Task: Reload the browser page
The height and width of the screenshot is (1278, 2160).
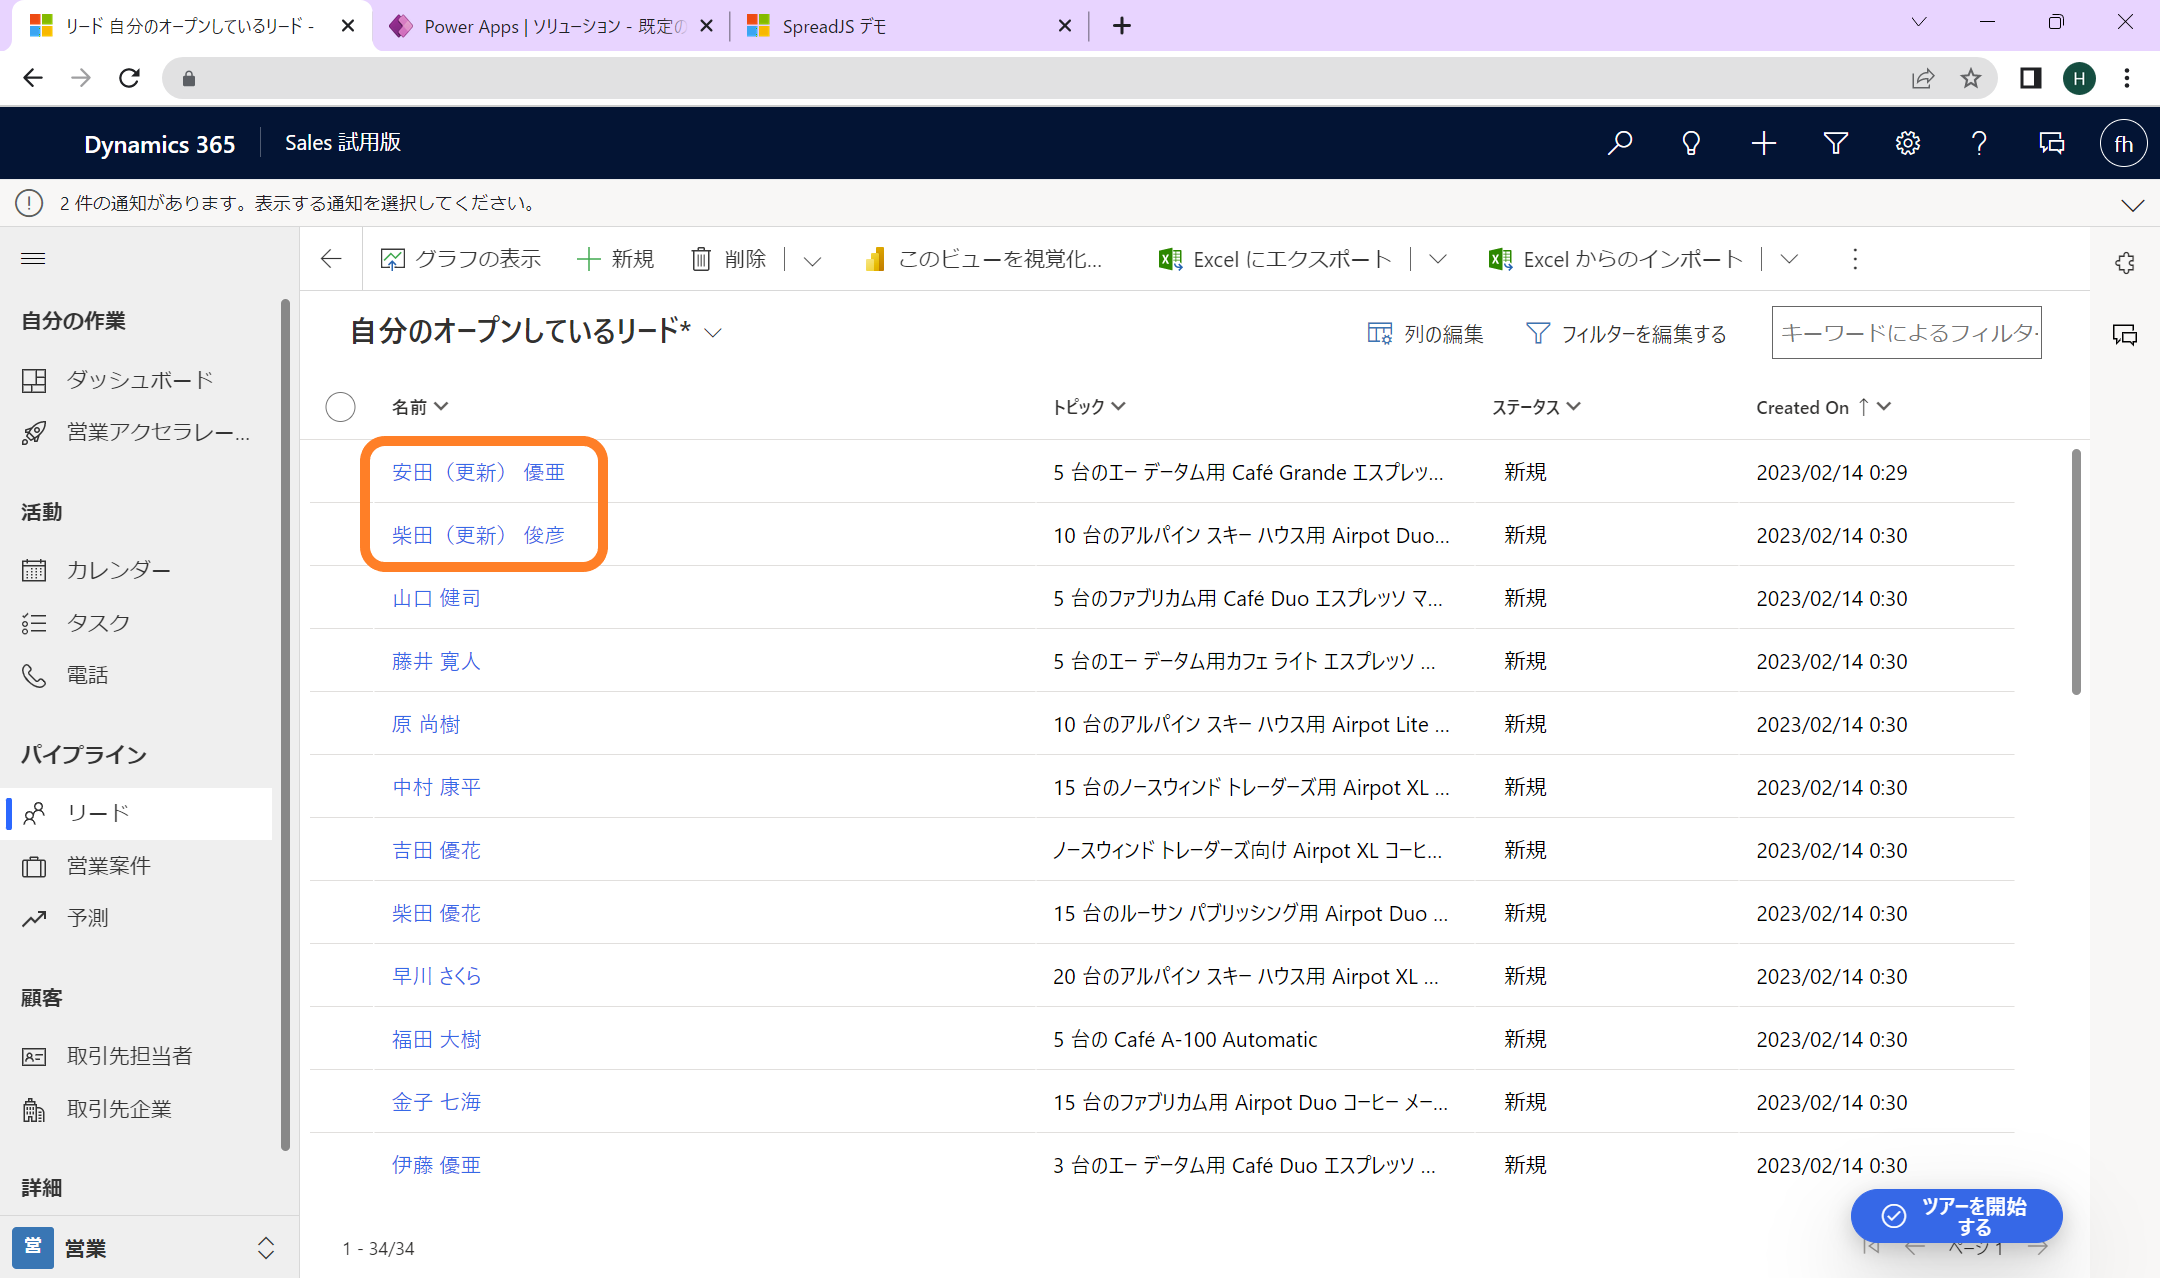Action: (129, 78)
